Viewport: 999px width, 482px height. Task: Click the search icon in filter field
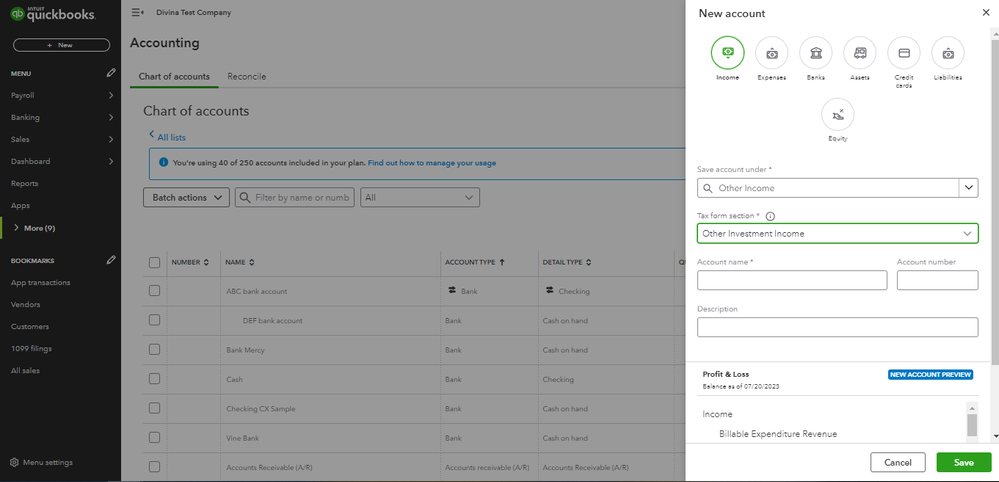[x=245, y=198]
